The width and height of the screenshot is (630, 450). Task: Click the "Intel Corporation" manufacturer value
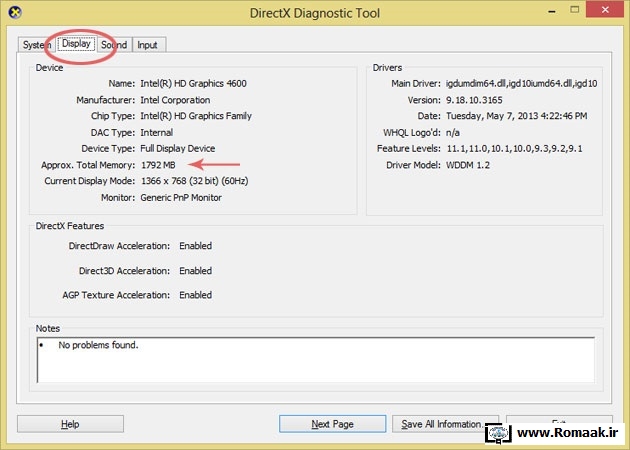pyautogui.click(x=175, y=100)
